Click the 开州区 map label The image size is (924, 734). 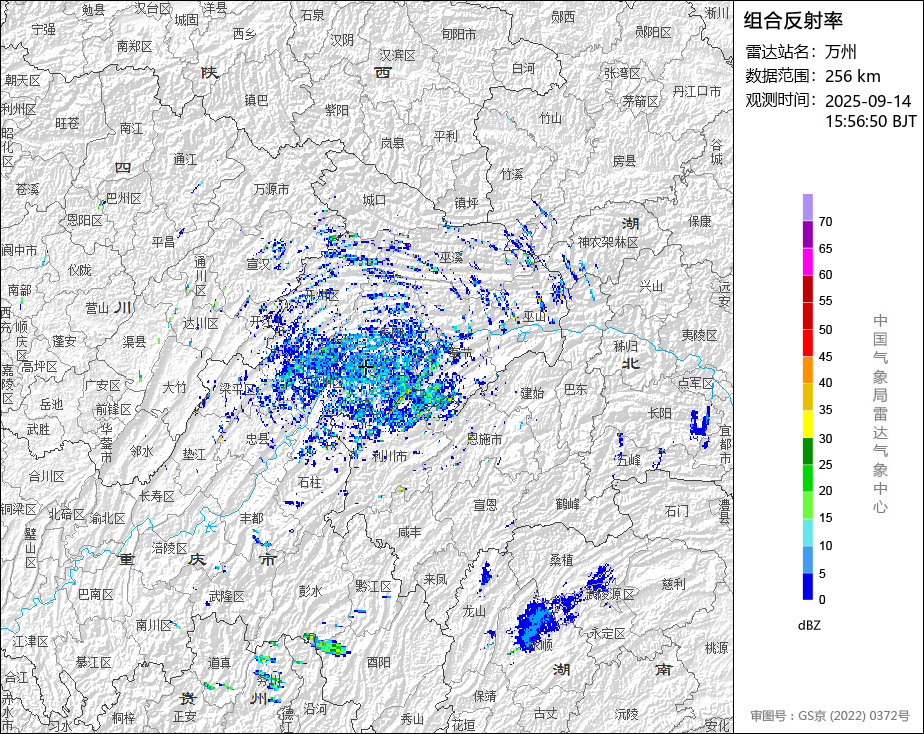321,295
